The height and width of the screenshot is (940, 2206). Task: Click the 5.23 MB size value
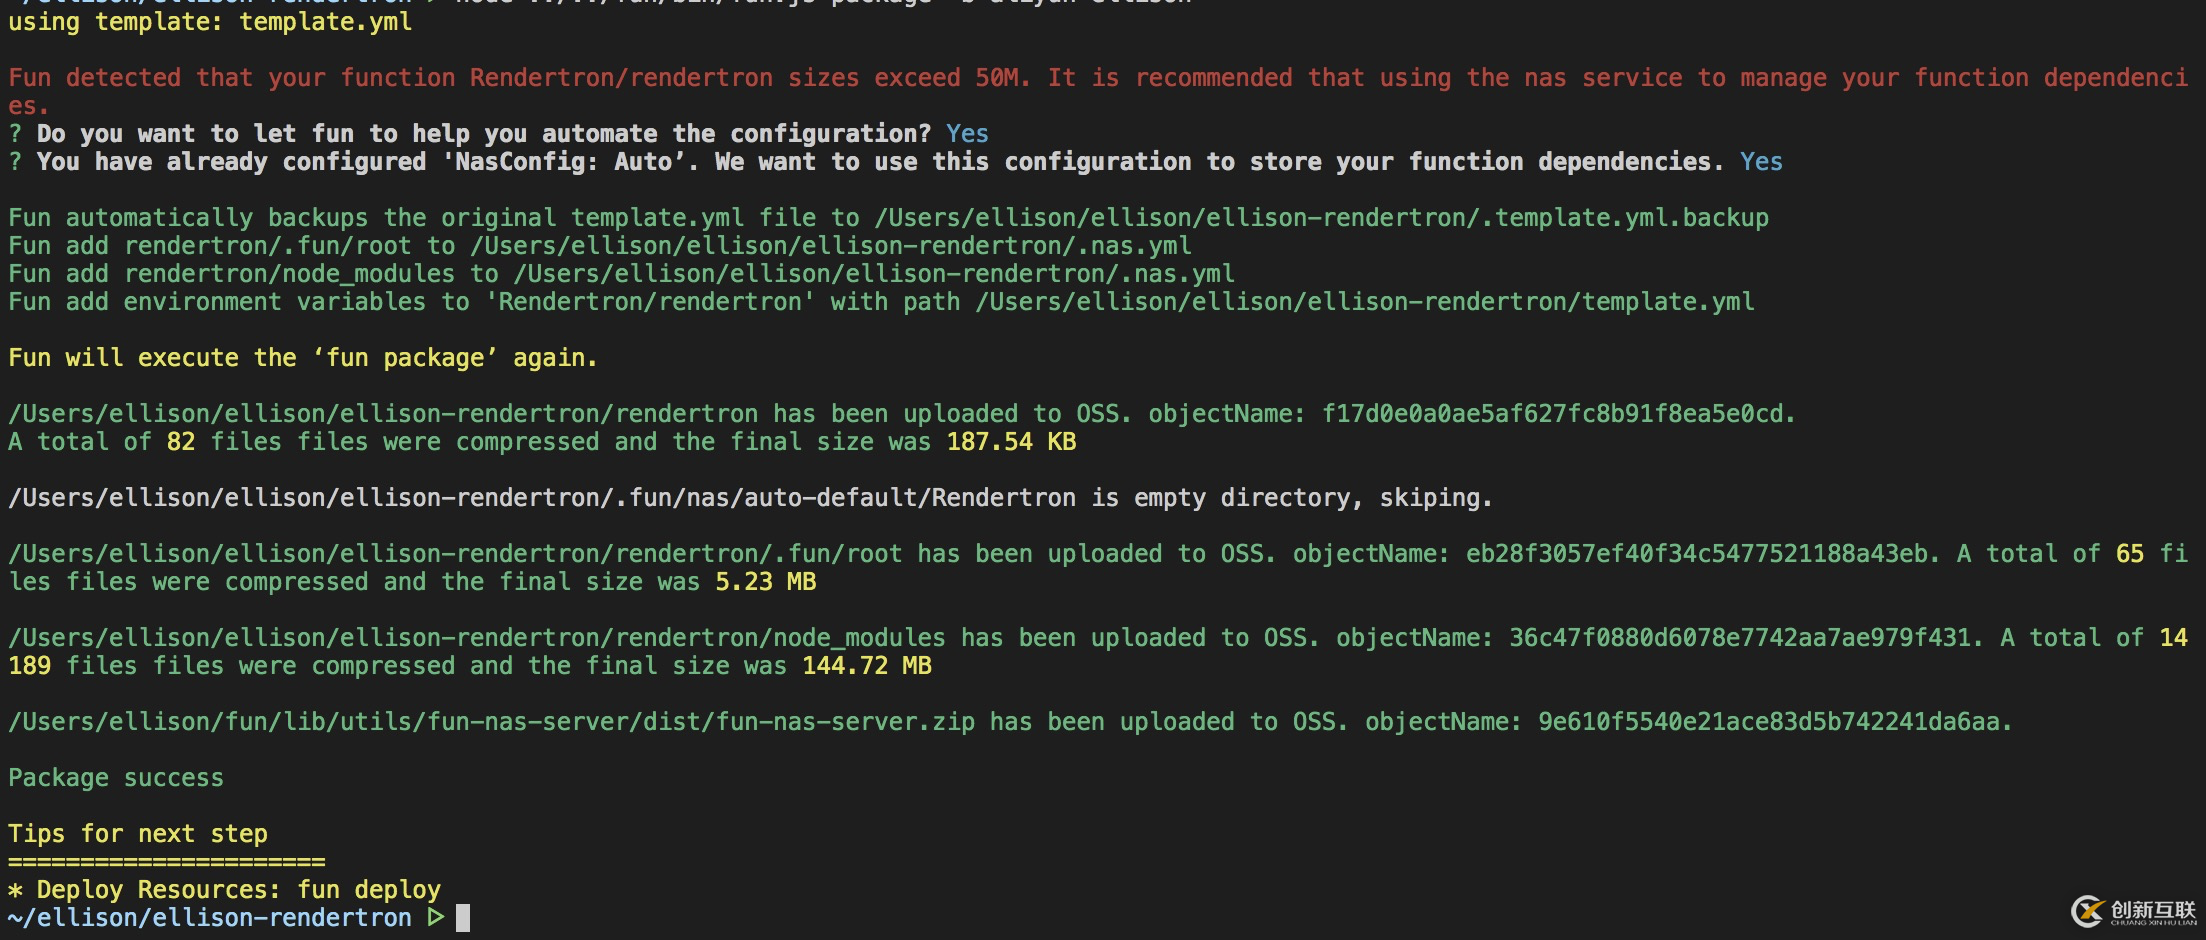pyautogui.click(x=765, y=582)
